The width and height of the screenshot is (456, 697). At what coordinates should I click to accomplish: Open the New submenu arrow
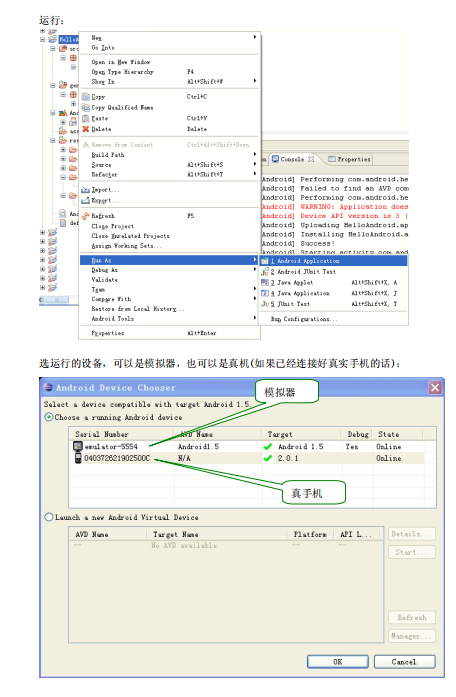click(x=255, y=37)
